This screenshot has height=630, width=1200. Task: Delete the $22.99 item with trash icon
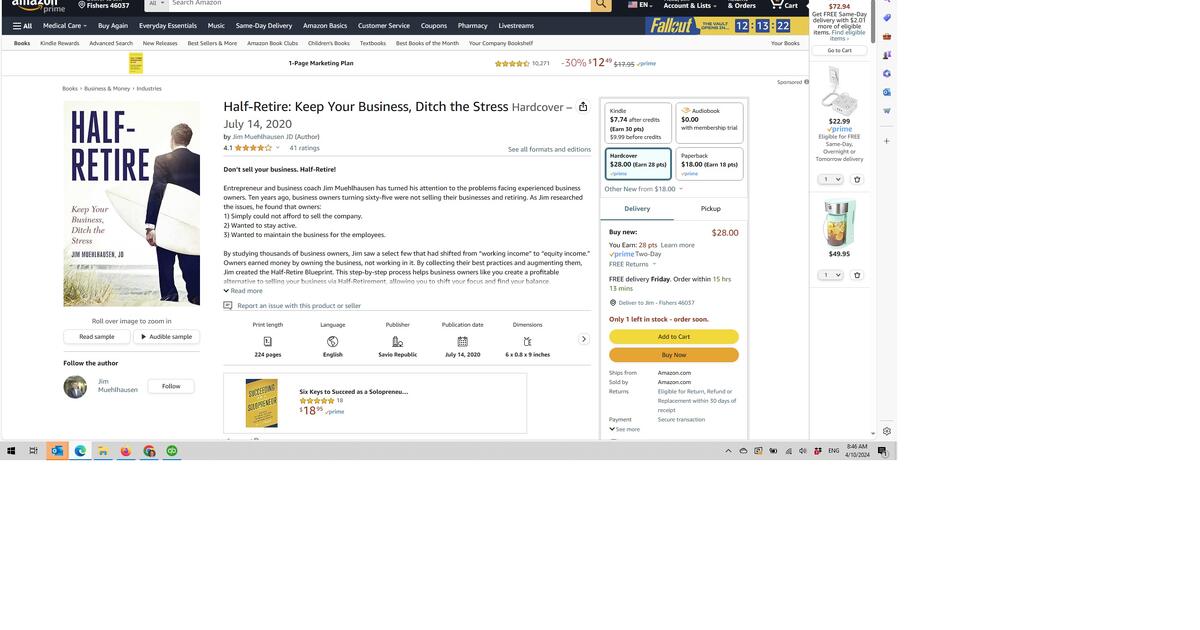[x=857, y=179]
